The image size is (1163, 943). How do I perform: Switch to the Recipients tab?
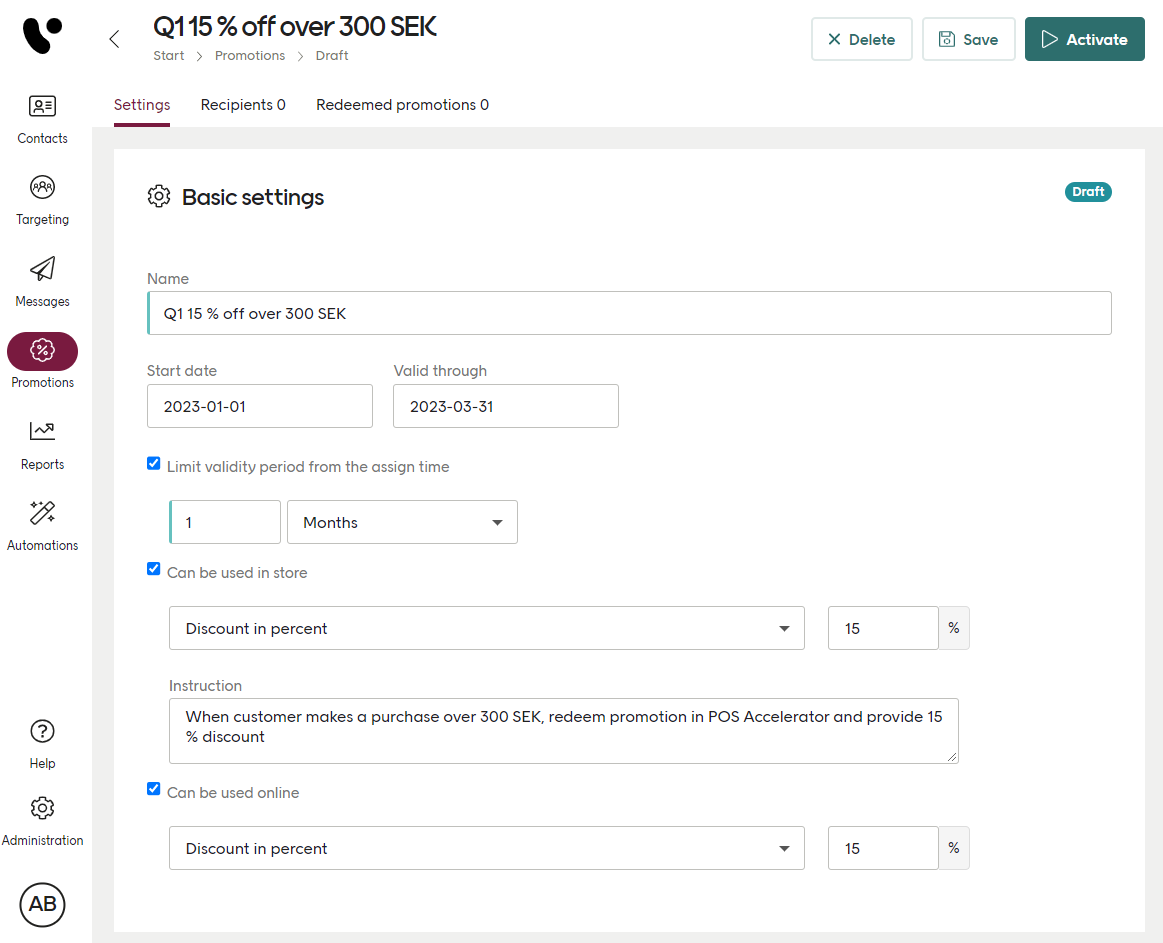coord(242,104)
